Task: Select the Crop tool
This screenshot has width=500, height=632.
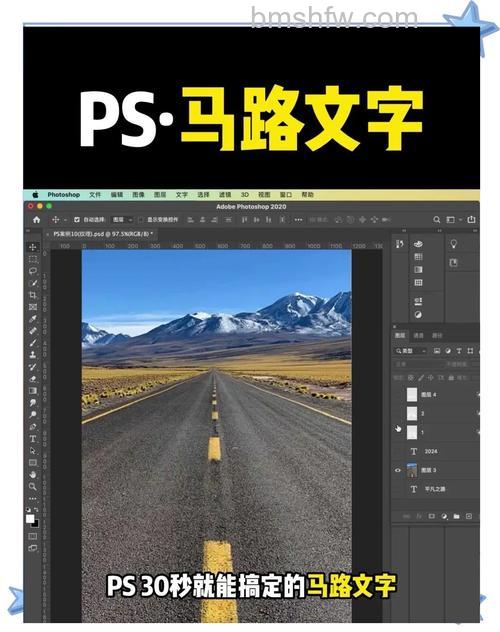Action: 33,295
